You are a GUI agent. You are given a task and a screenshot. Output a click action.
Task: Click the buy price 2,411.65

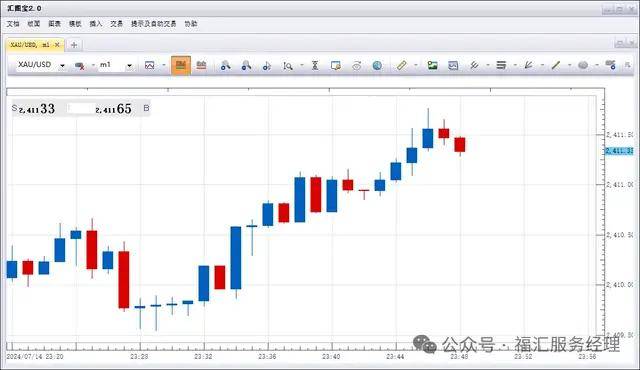(113, 109)
